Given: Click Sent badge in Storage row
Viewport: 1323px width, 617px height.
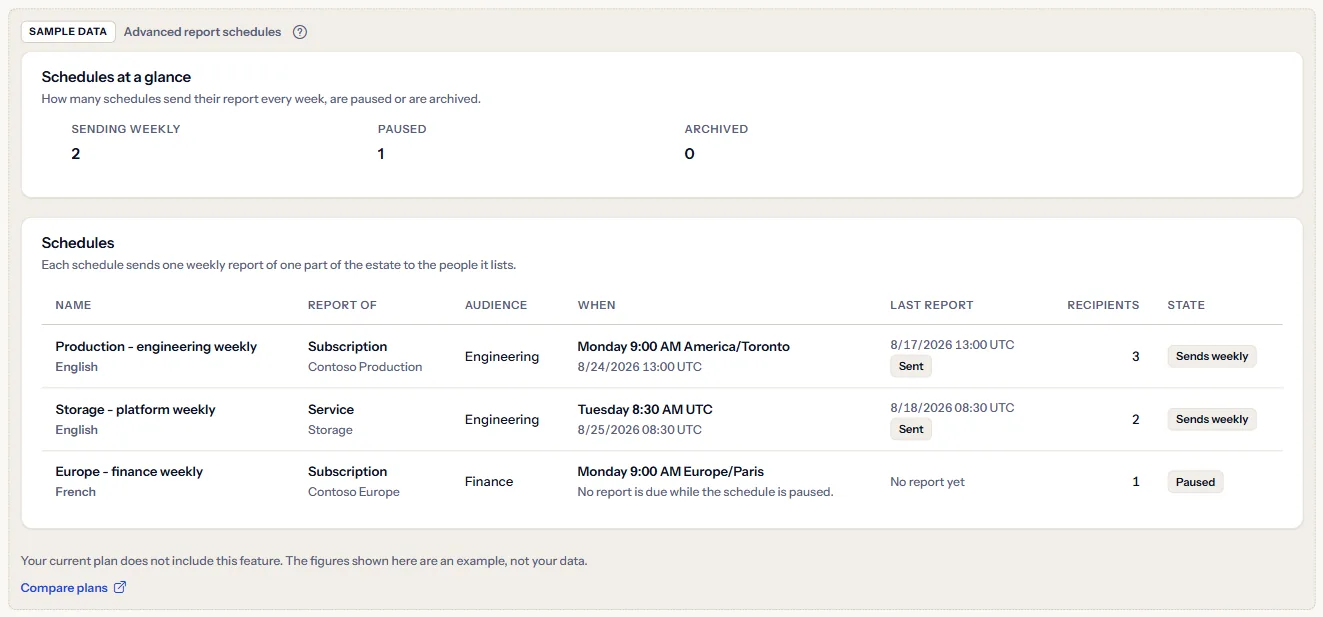Looking at the screenshot, I should coord(911,430).
